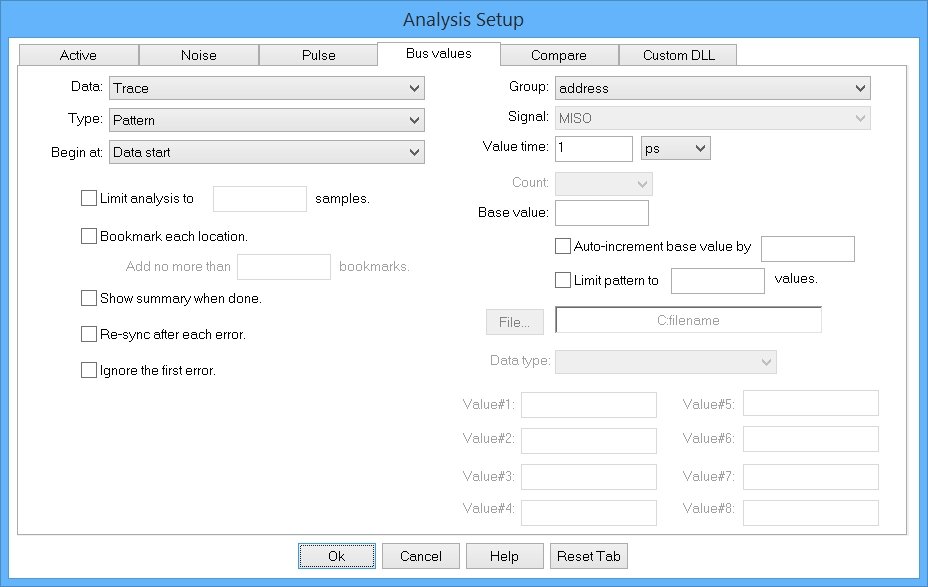Screen dimensions: 928x587
Task: Enable Auto-increment base value checkbox
Action: (563, 246)
